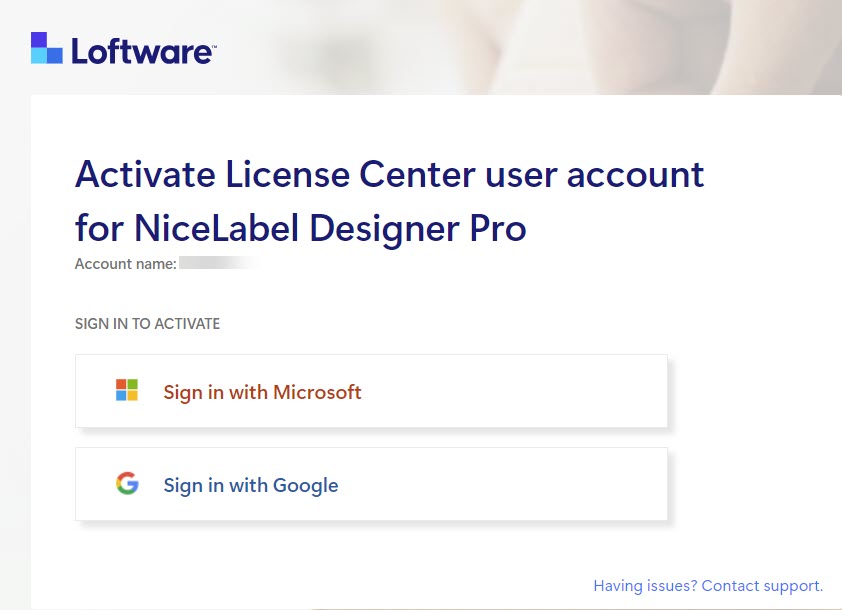Screen dimensions: 842x610
Task: Click the Google logo icon
Action: (x=127, y=483)
